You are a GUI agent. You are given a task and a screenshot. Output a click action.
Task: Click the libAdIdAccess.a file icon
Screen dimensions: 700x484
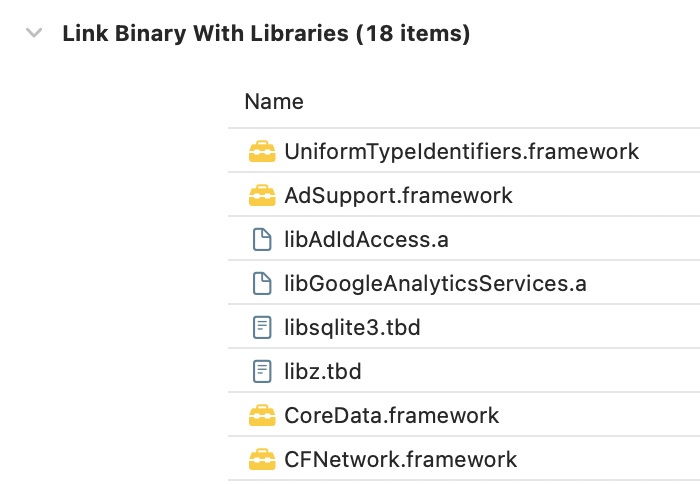coord(262,239)
